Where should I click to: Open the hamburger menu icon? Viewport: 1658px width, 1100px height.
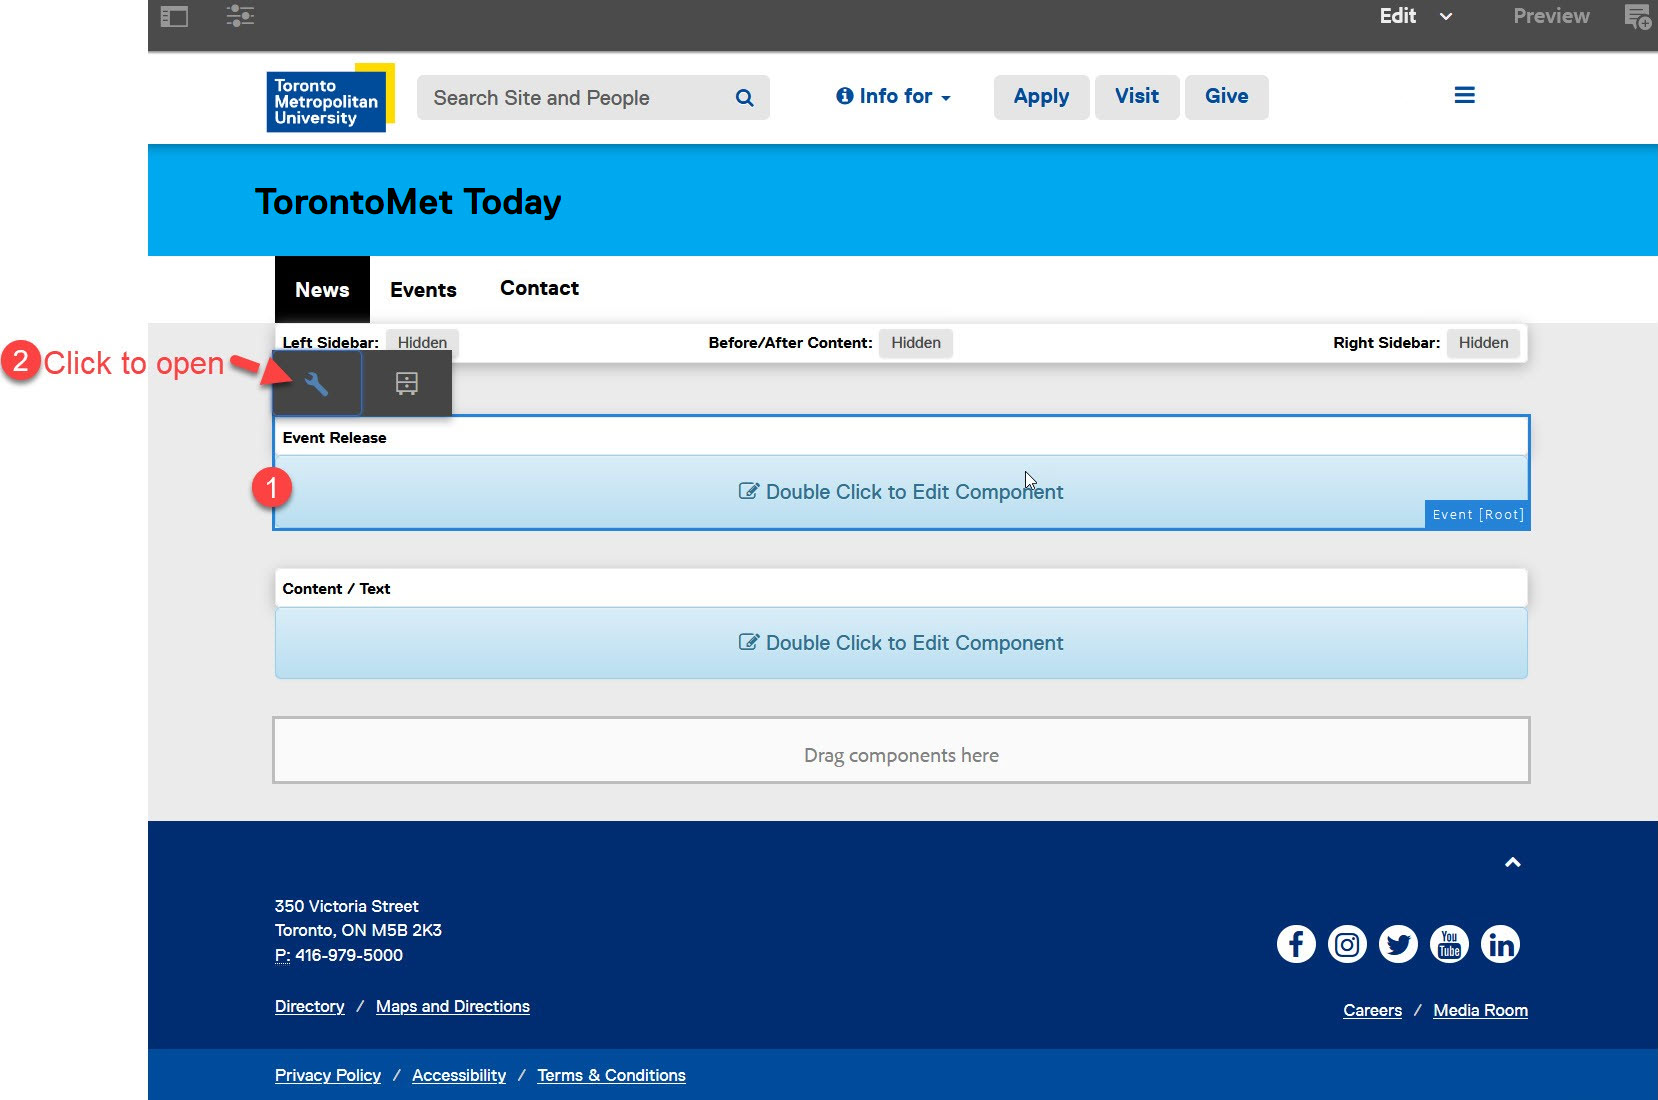tap(1464, 95)
